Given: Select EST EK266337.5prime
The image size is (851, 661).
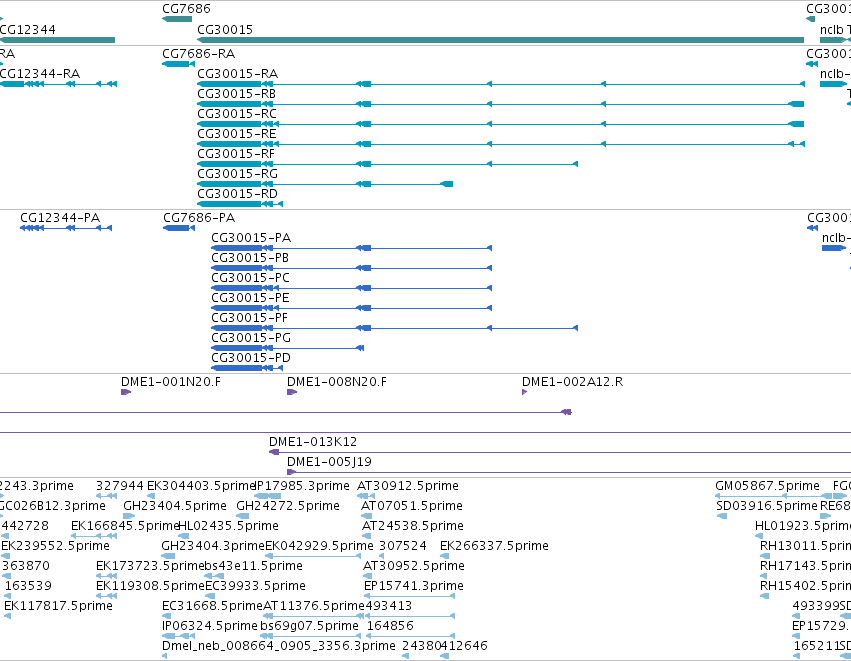Looking at the screenshot, I should (x=494, y=546).
